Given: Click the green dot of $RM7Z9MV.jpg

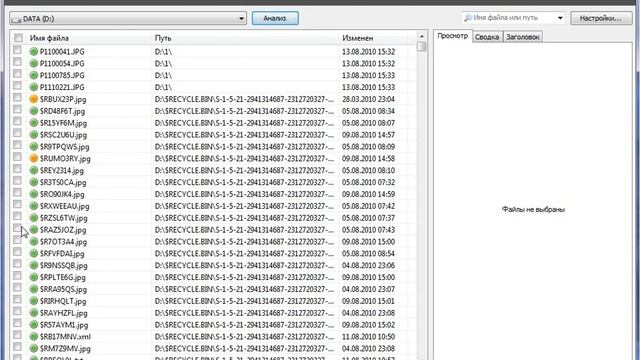Looking at the screenshot, I should coord(34,348).
